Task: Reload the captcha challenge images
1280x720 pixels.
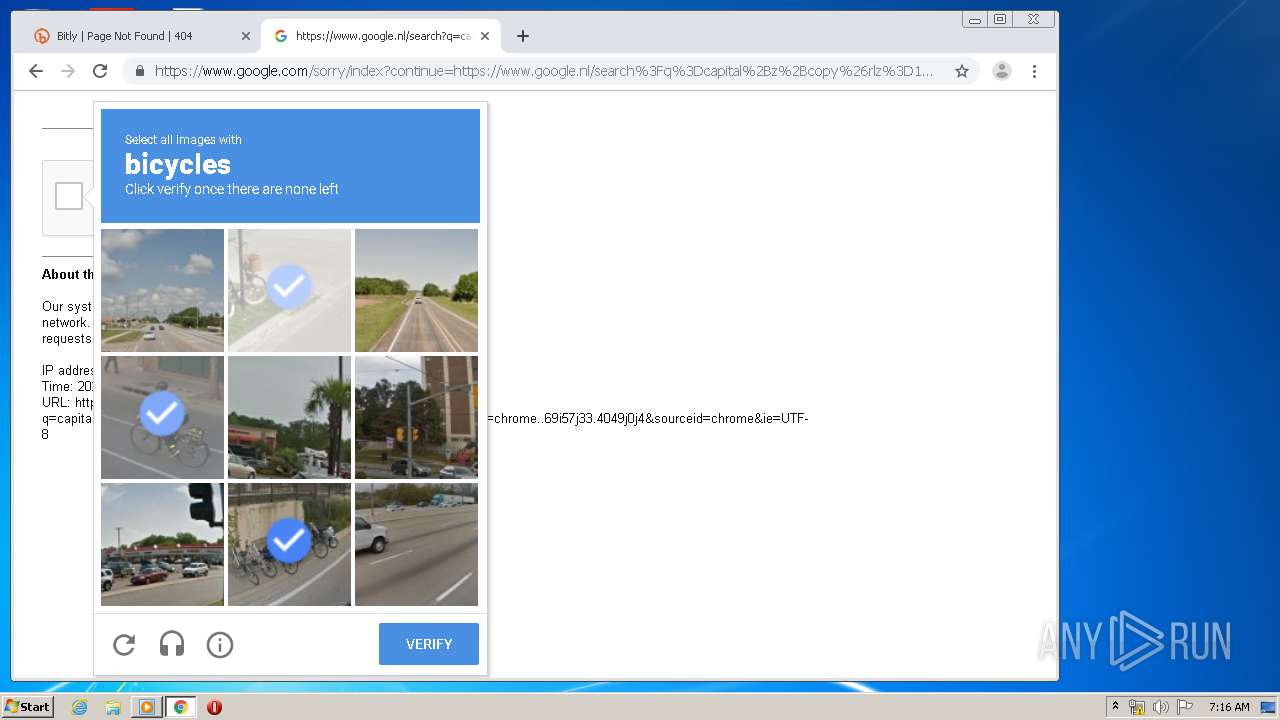Action: [124, 645]
